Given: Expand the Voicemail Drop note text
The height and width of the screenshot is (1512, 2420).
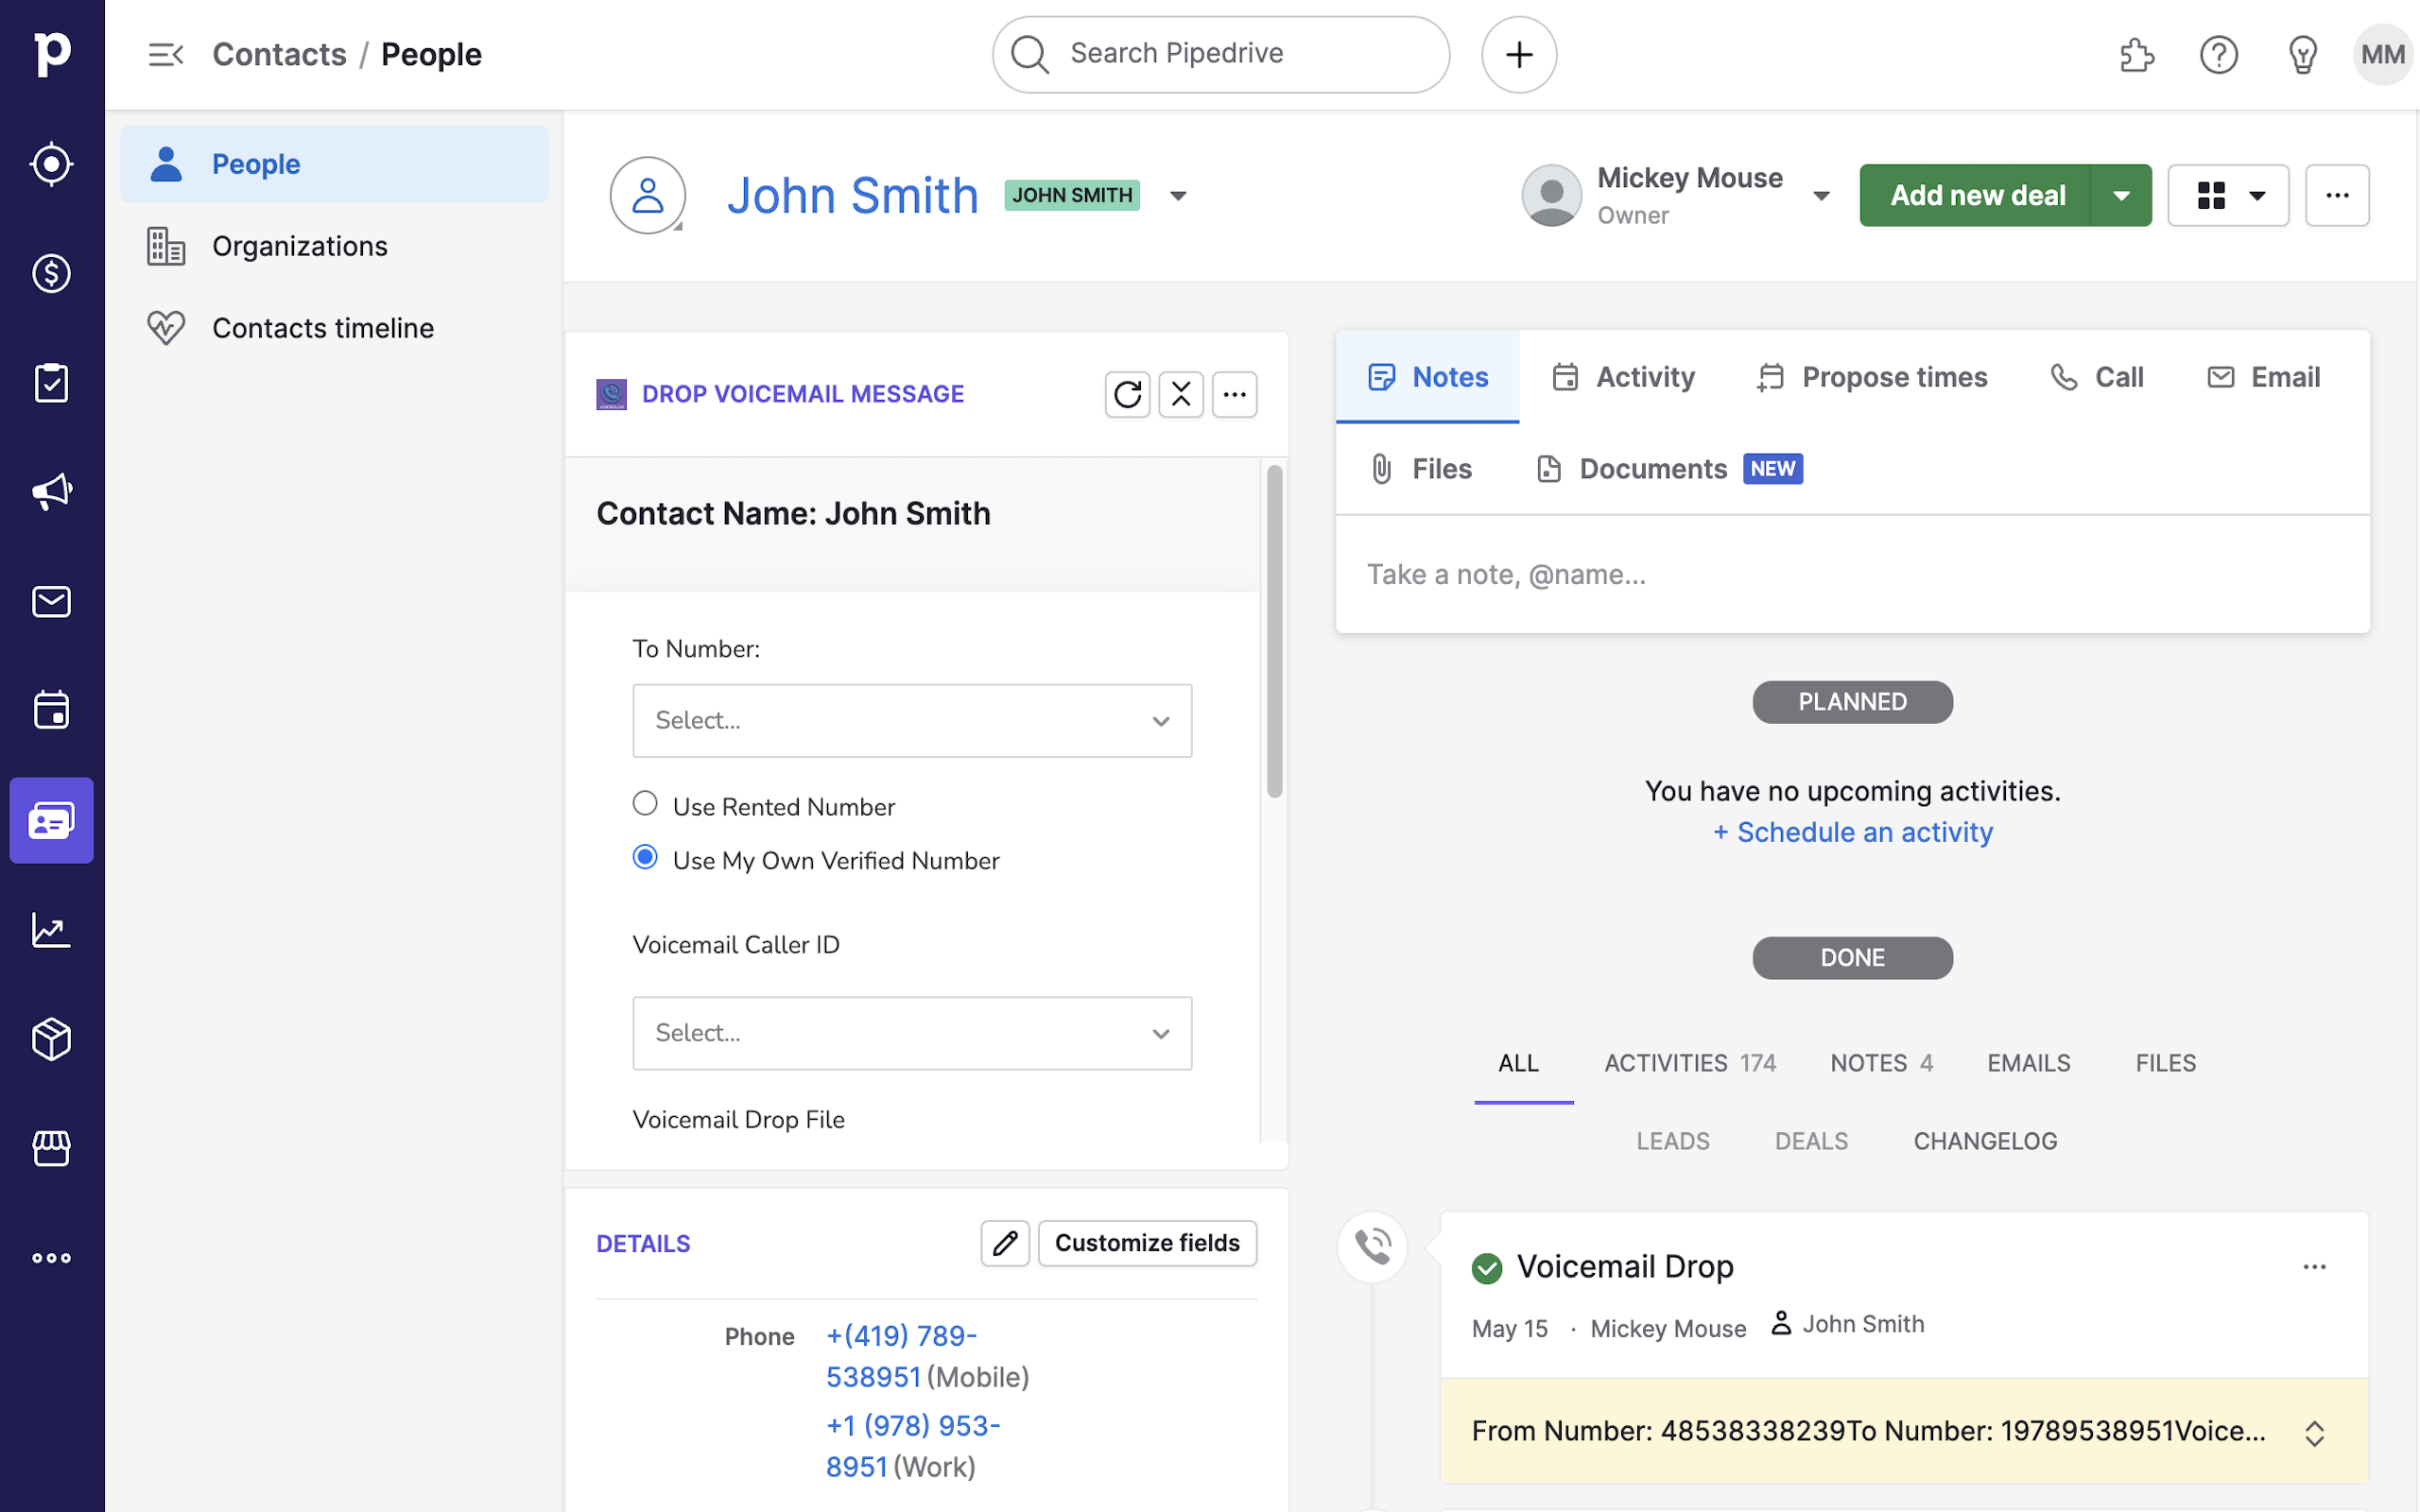Looking at the screenshot, I should pyautogui.click(x=2315, y=1433).
